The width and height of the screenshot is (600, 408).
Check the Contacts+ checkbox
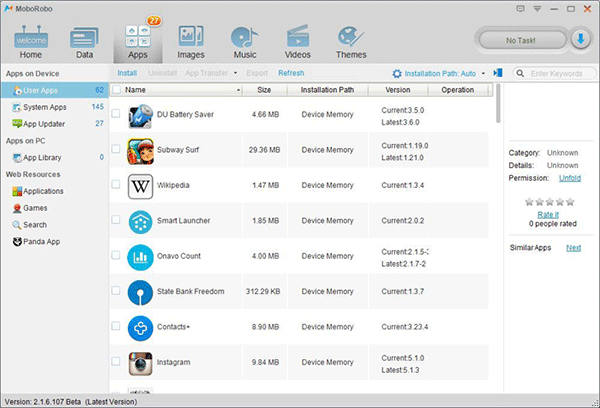click(x=116, y=326)
